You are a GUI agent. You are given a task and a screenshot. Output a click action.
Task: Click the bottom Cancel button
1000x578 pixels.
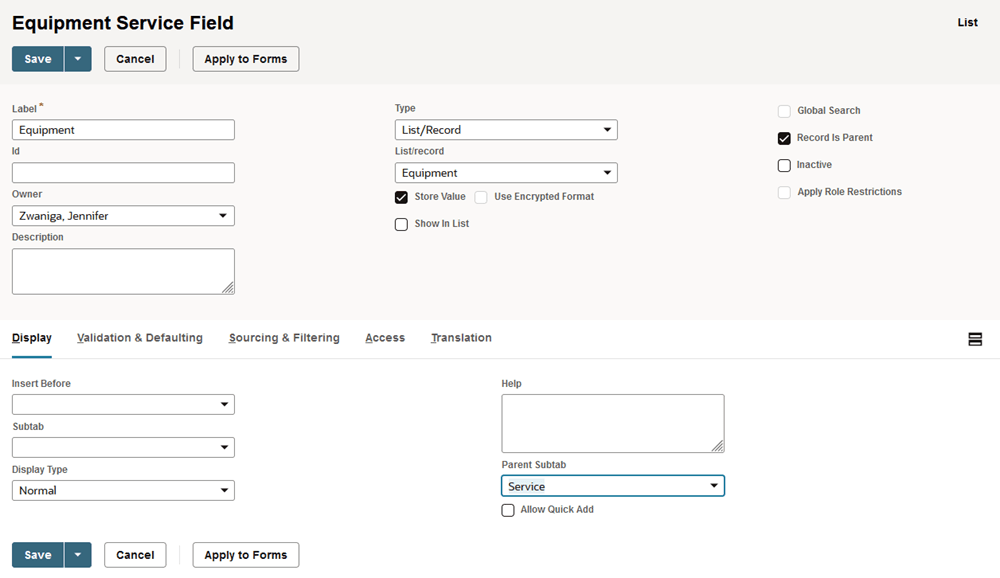coord(135,555)
